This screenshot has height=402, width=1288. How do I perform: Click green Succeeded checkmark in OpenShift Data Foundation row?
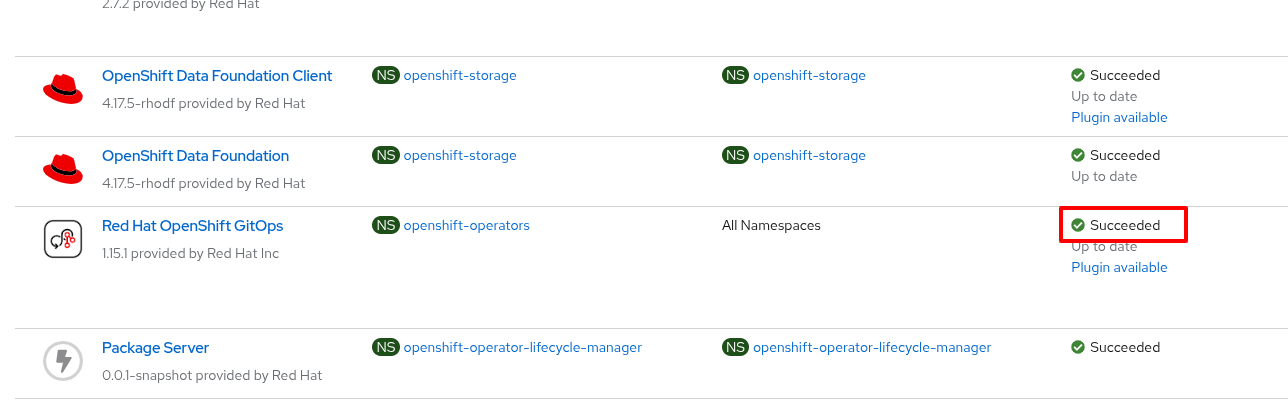click(x=1078, y=155)
